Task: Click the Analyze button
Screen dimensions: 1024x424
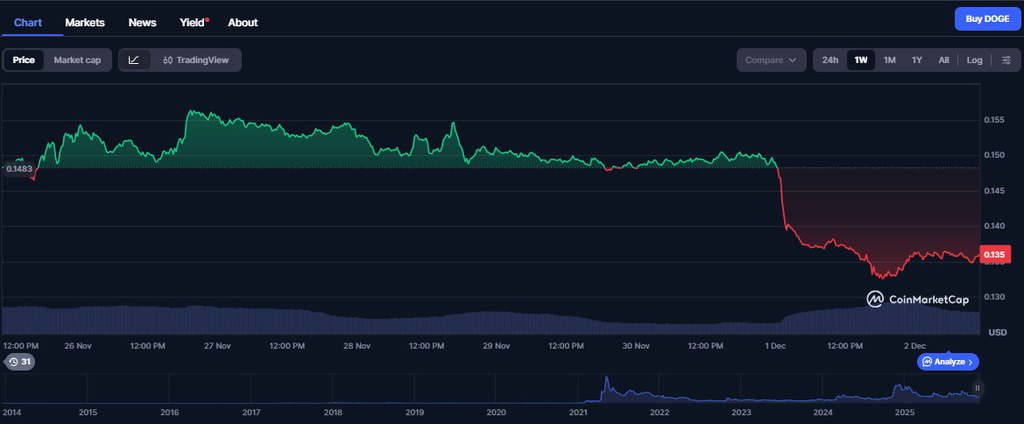Action: [x=948, y=361]
